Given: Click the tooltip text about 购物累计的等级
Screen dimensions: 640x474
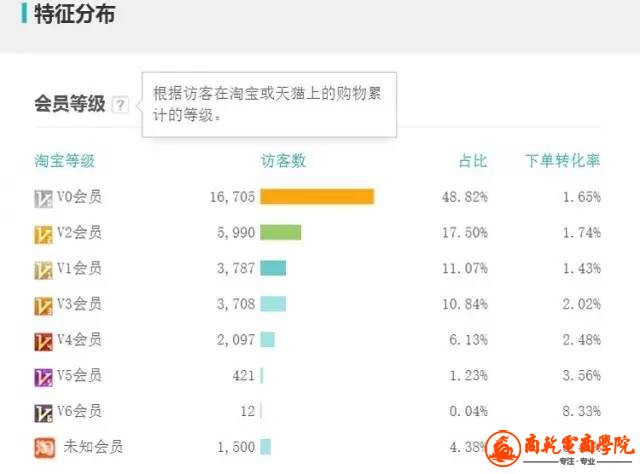Looking at the screenshot, I should (267, 104).
